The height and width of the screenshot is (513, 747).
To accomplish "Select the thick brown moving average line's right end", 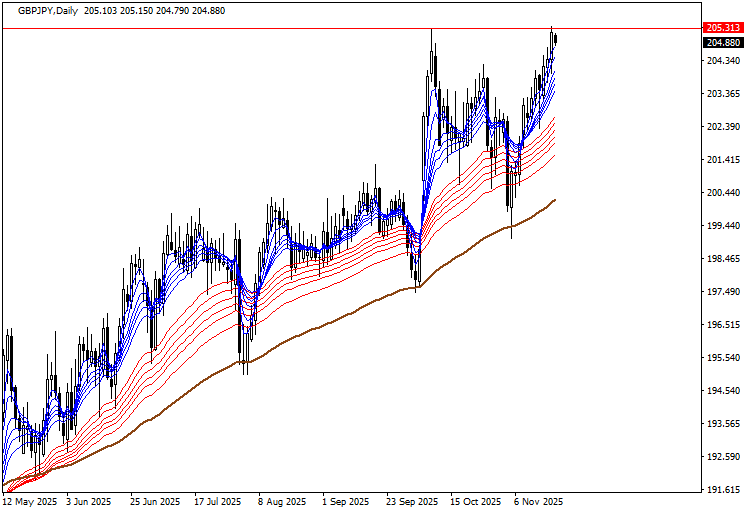I will 554,200.
